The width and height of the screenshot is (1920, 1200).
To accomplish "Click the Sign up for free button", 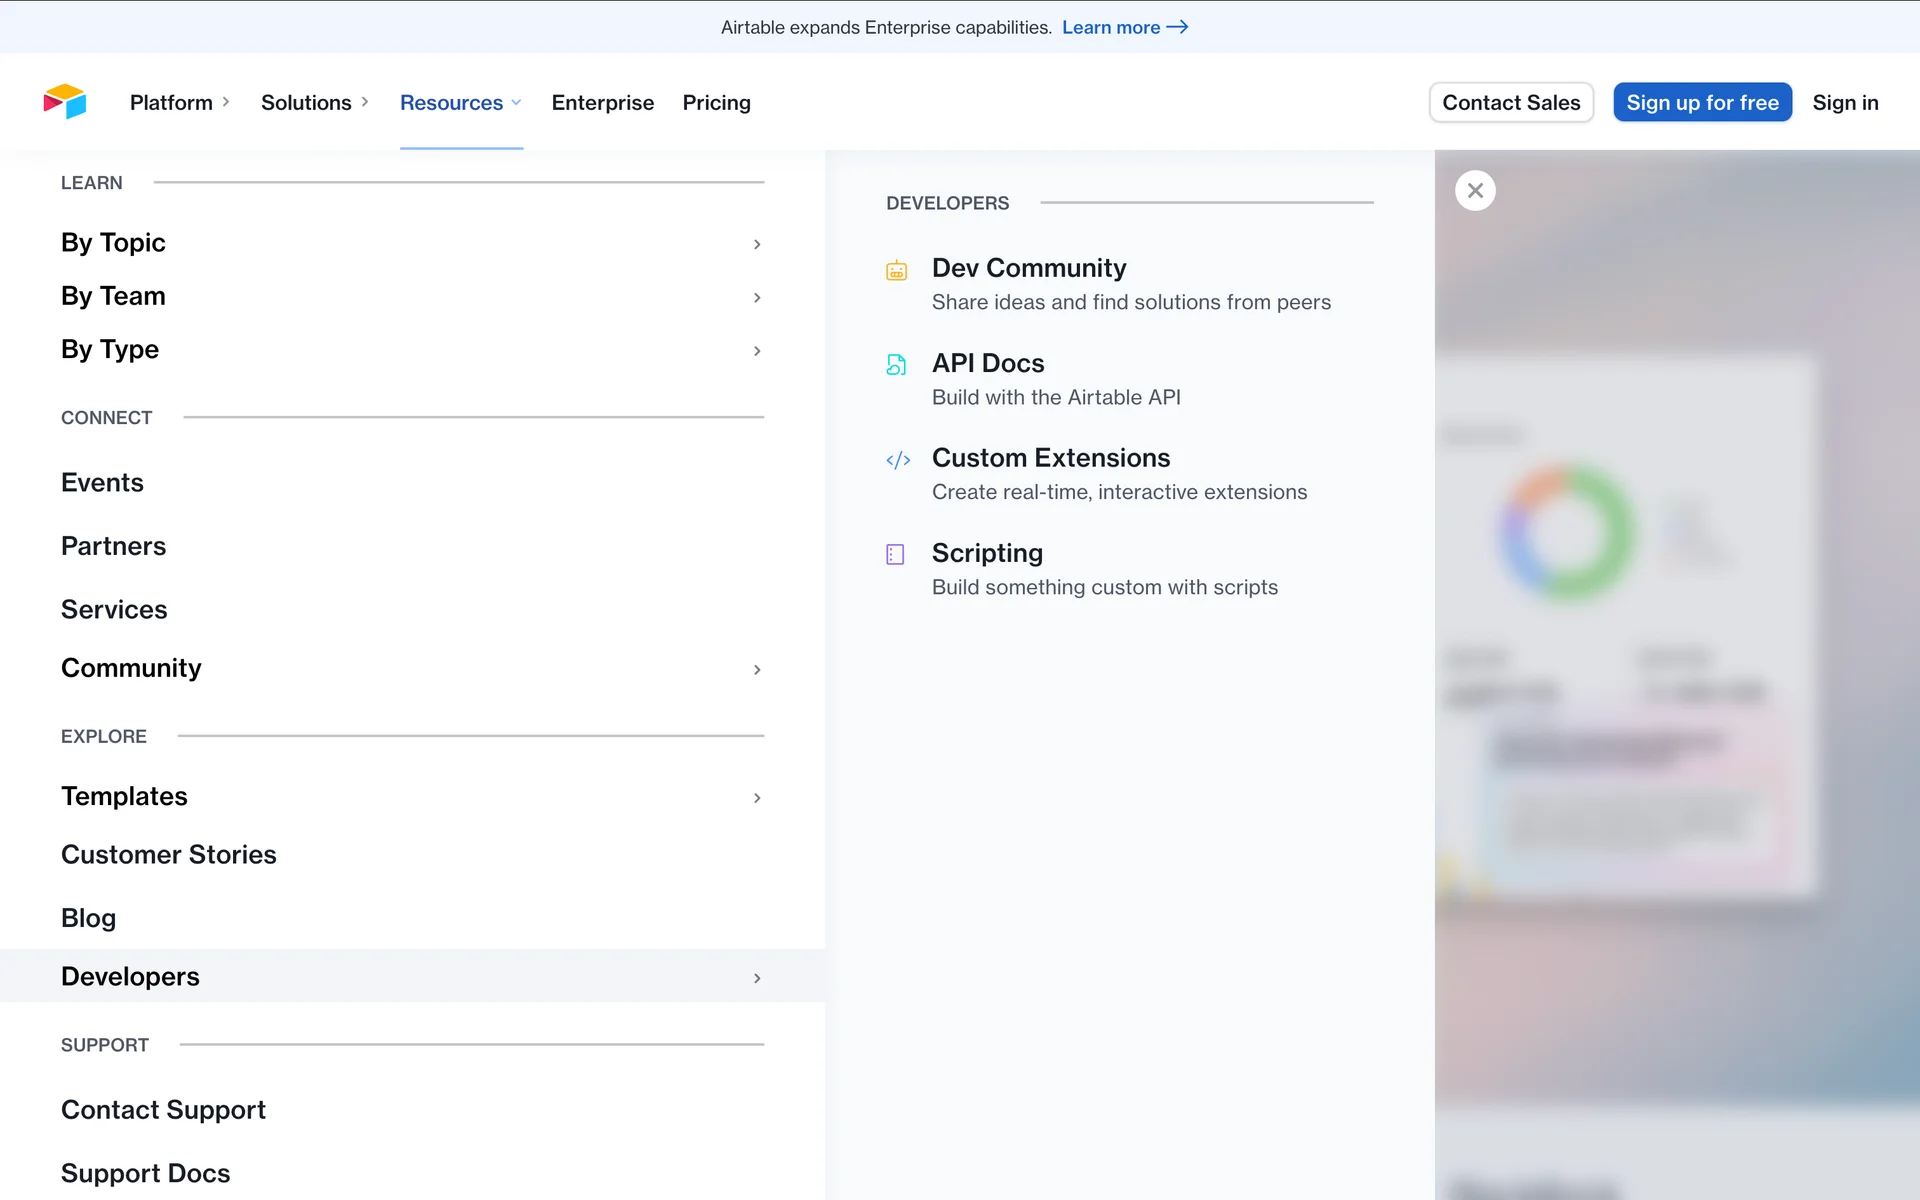I will click(x=1702, y=102).
